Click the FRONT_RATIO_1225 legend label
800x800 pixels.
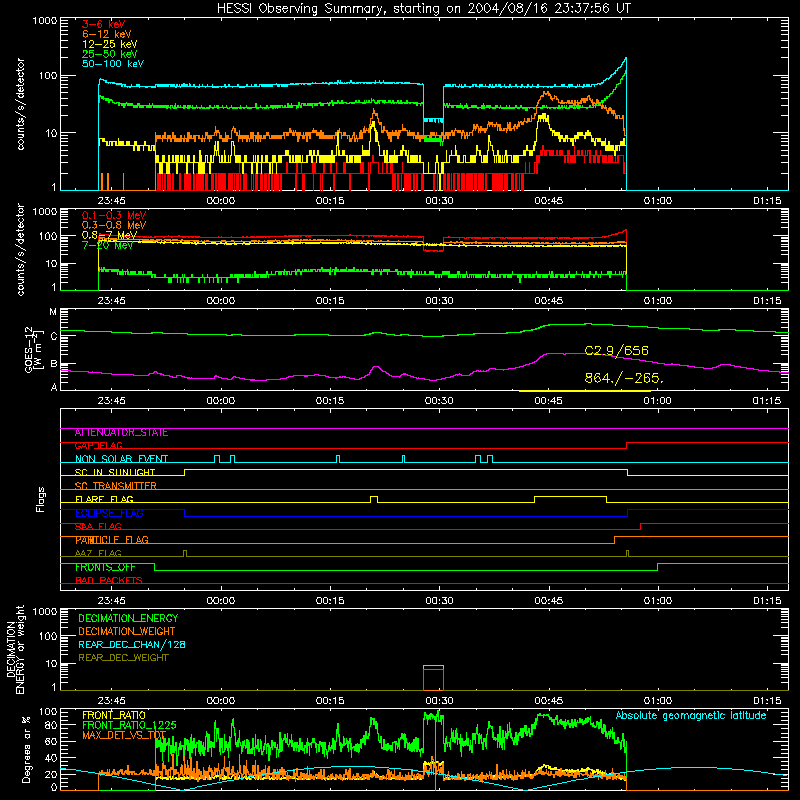tap(129, 725)
